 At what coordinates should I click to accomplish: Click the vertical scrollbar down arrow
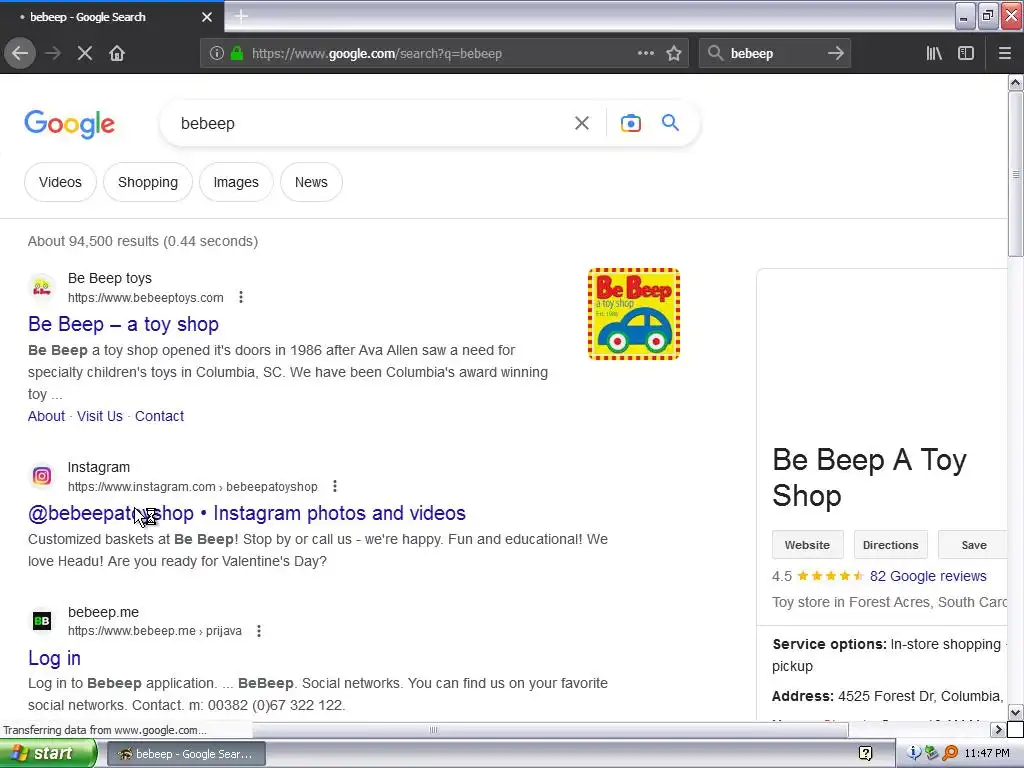(1015, 712)
